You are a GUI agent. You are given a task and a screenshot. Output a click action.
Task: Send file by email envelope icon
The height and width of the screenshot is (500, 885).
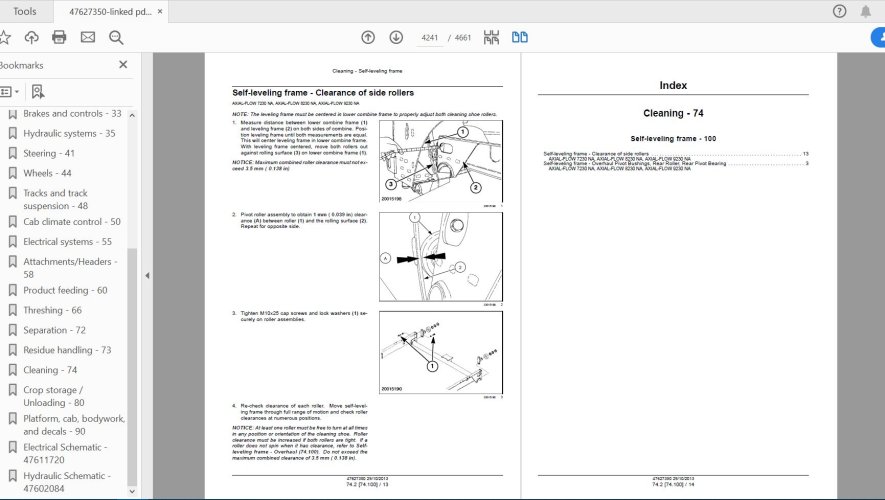(87, 38)
